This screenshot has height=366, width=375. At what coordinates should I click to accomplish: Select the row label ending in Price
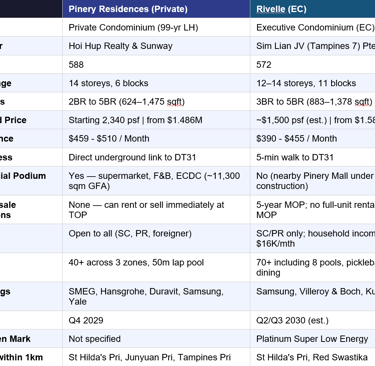pos(31,120)
